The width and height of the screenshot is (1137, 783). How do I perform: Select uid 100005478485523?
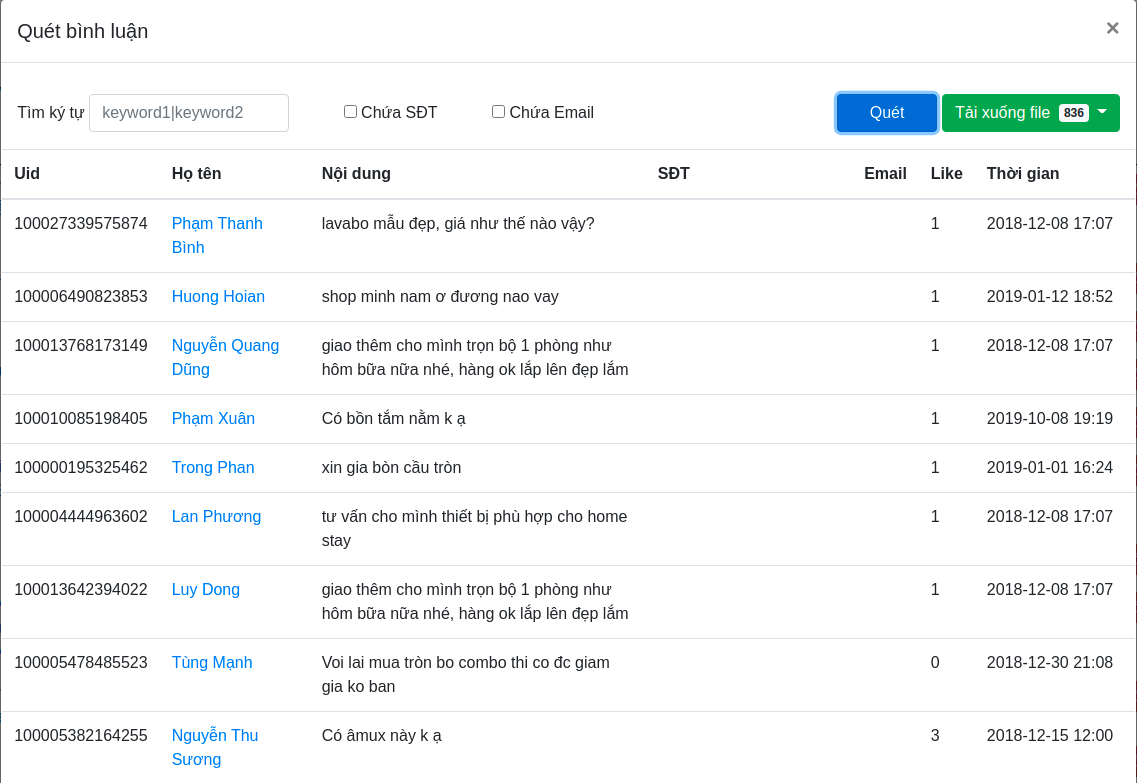[81, 663]
